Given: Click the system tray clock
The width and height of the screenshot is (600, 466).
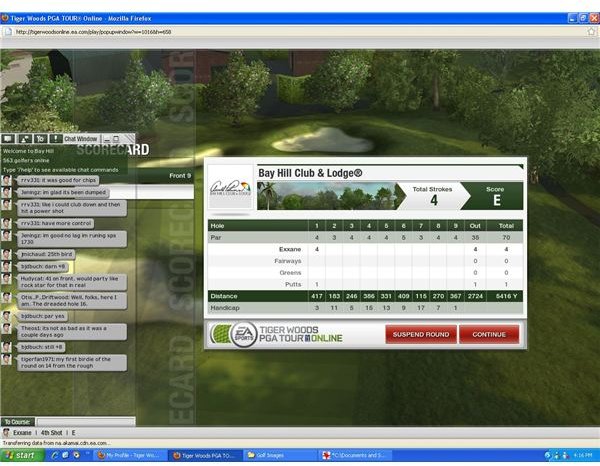Looking at the screenshot, I should [x=583, y=455].
